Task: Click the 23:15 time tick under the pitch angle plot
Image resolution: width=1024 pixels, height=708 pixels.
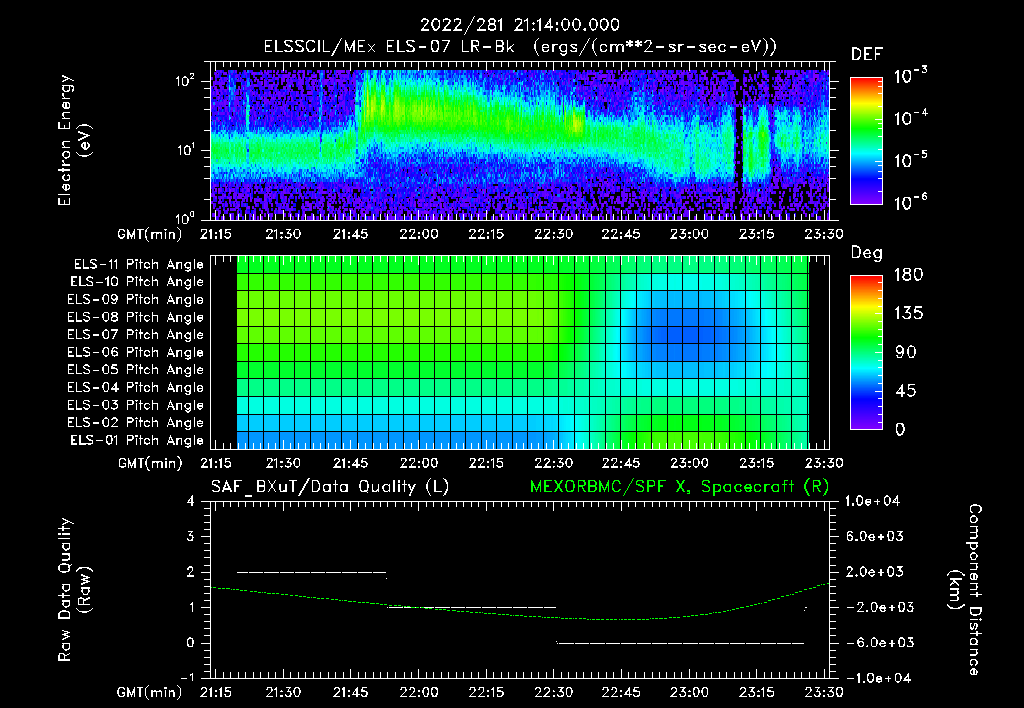Action: pyautogui.click(x=756, y=464)
